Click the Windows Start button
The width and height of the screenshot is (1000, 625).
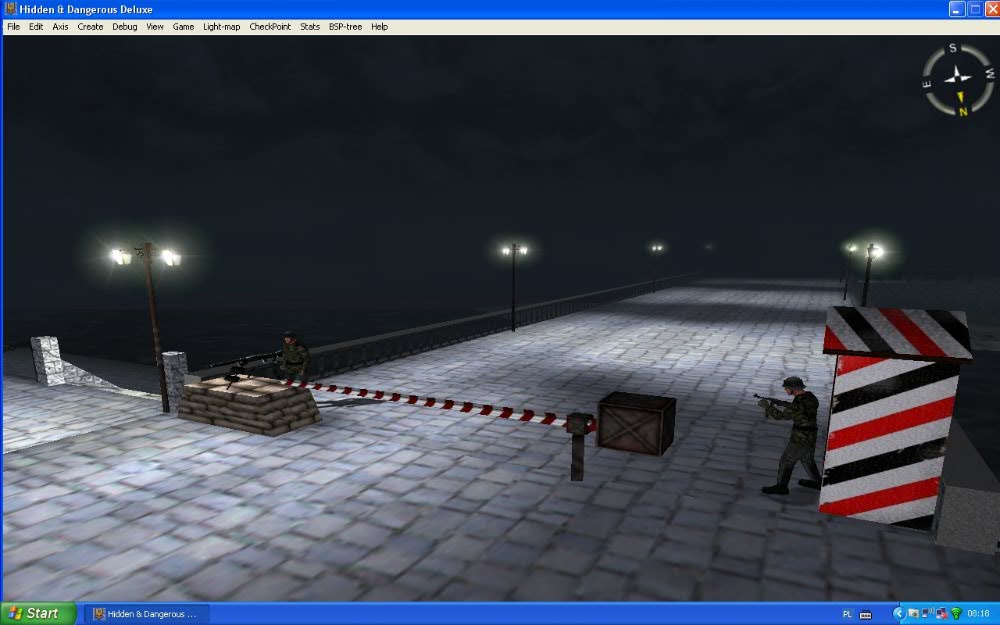pyautogui.click(x=38, y=614)
